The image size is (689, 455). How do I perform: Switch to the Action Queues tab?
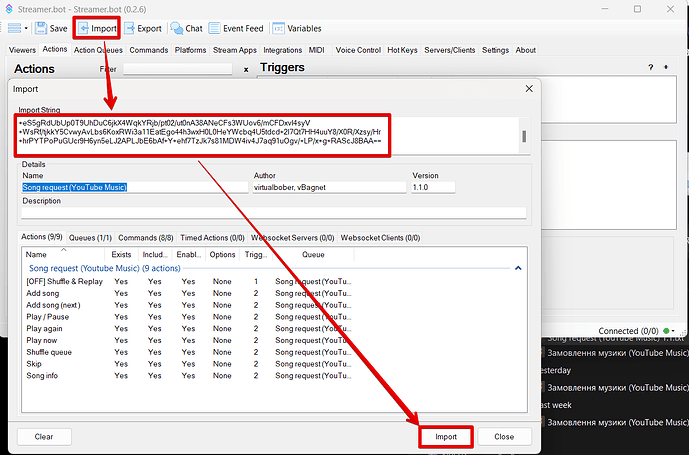point(98,50)
